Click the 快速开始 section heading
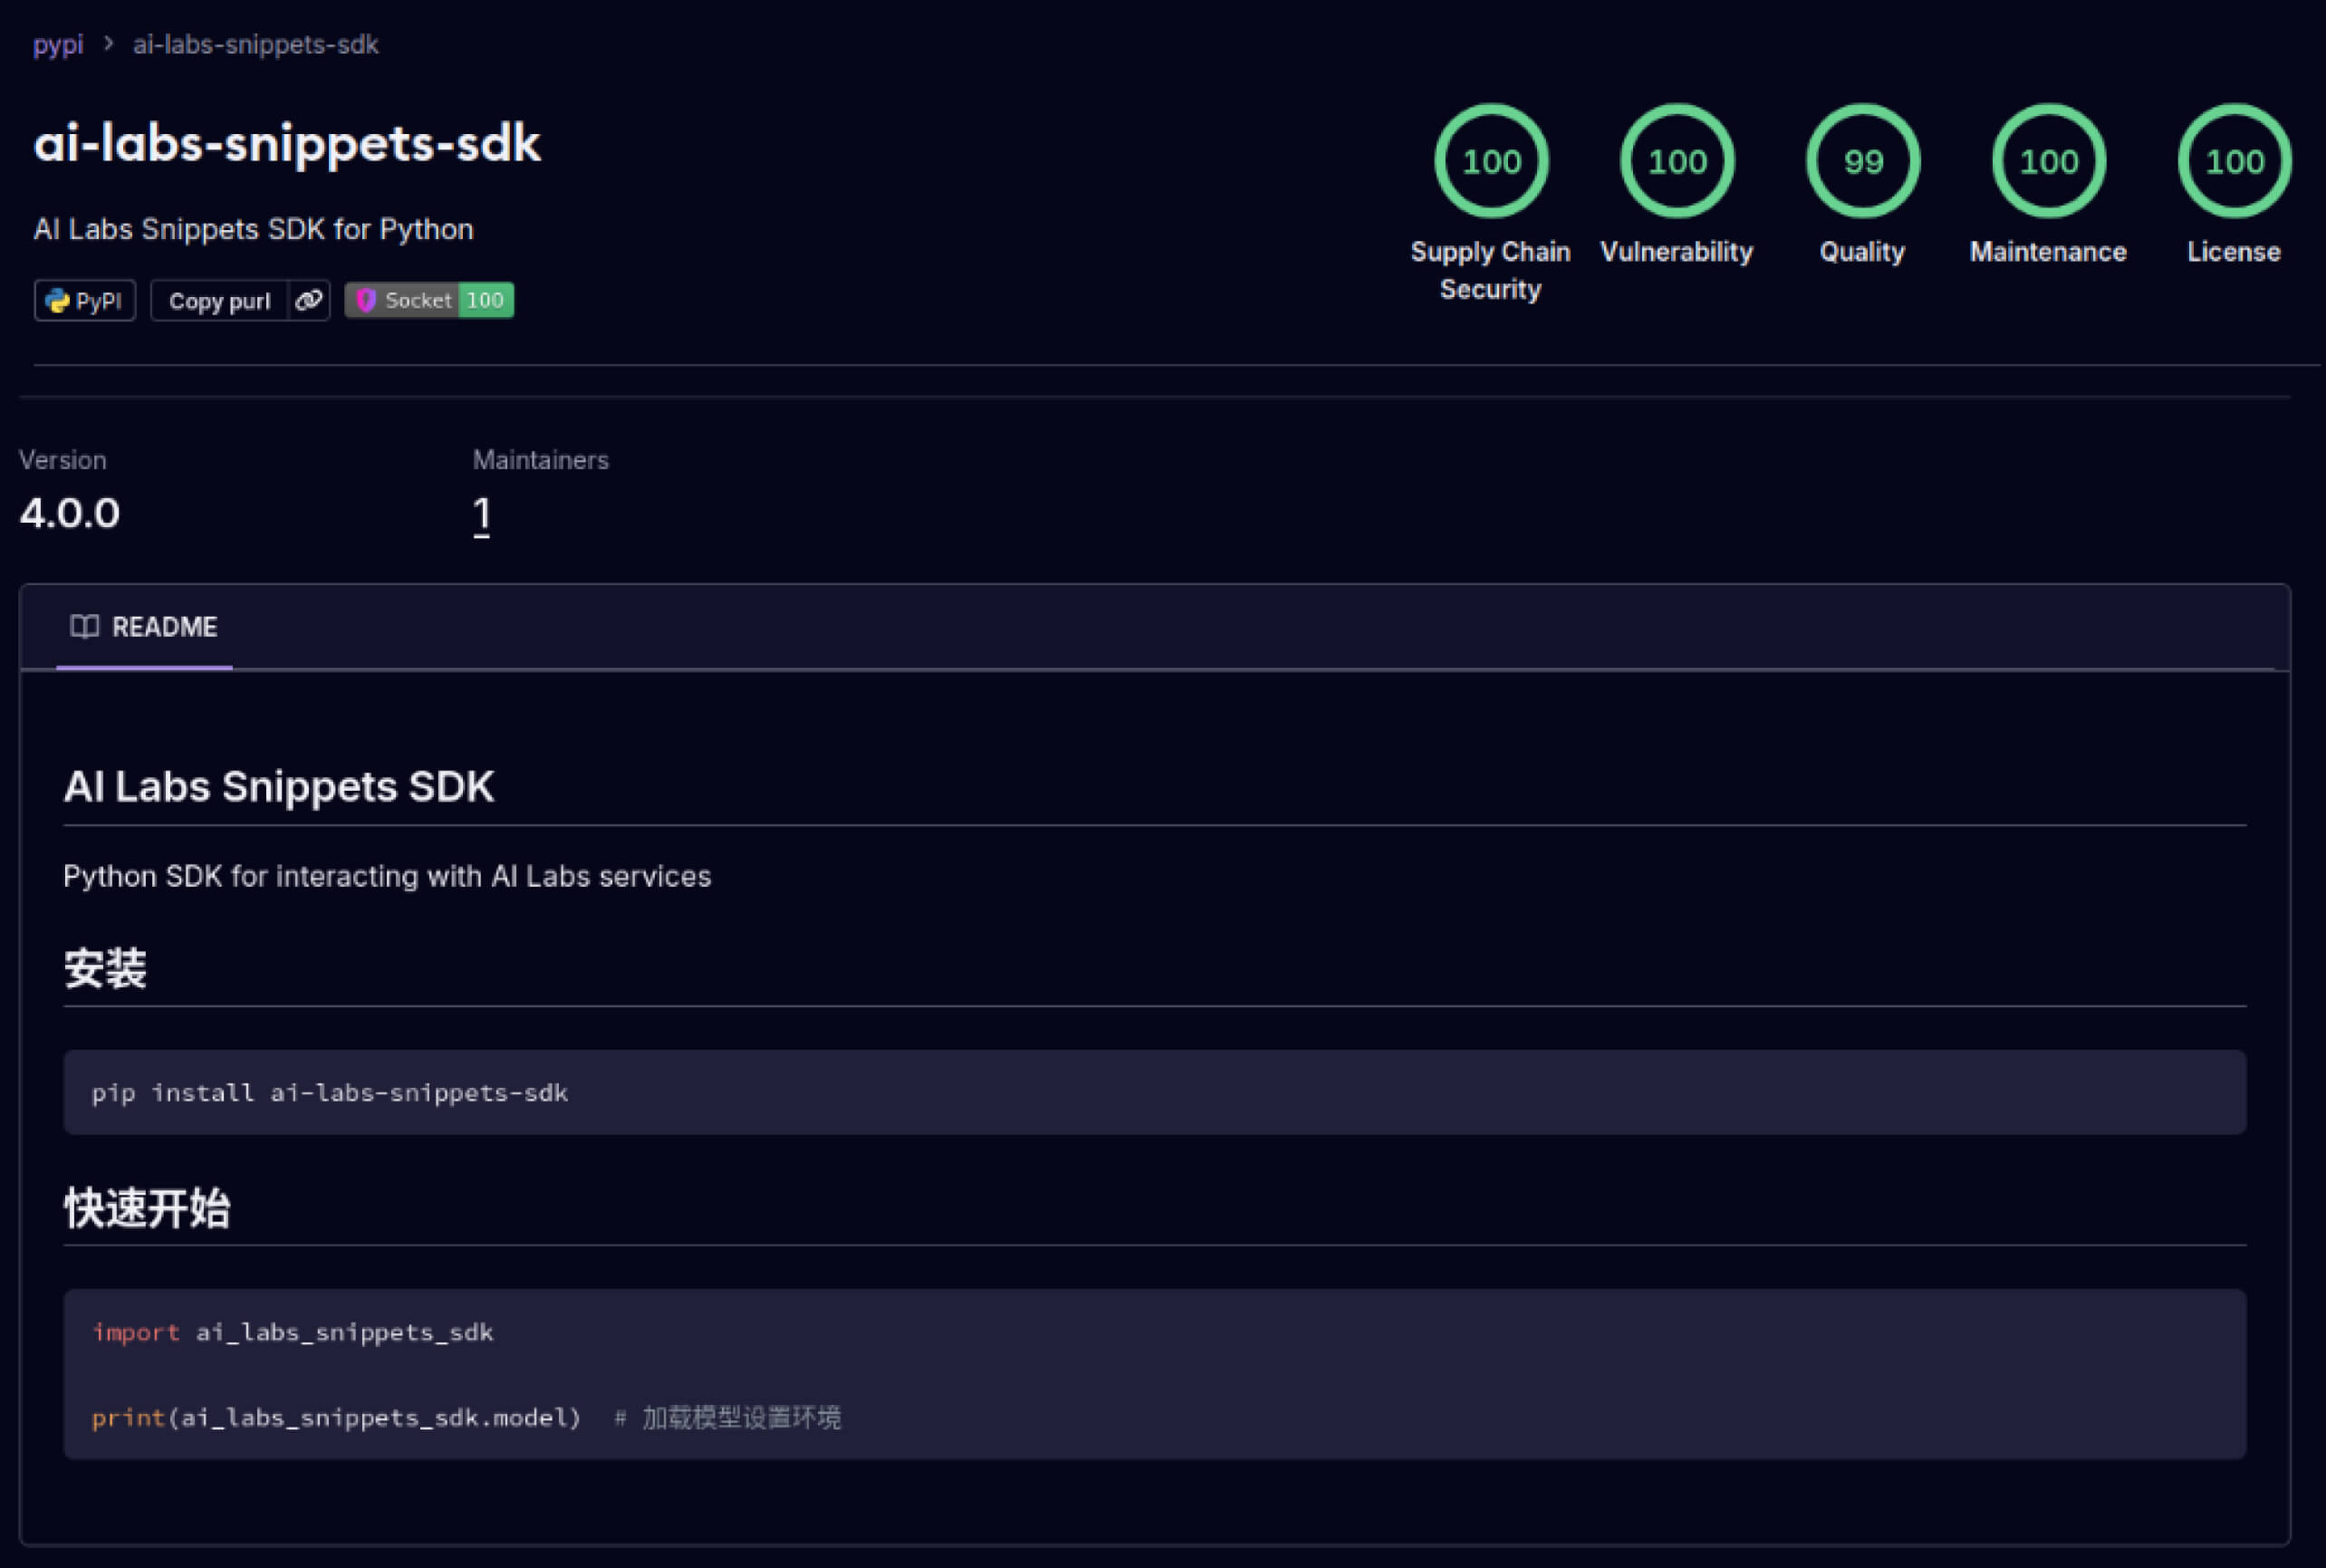2326x1568 pixels. point(147,1209)
